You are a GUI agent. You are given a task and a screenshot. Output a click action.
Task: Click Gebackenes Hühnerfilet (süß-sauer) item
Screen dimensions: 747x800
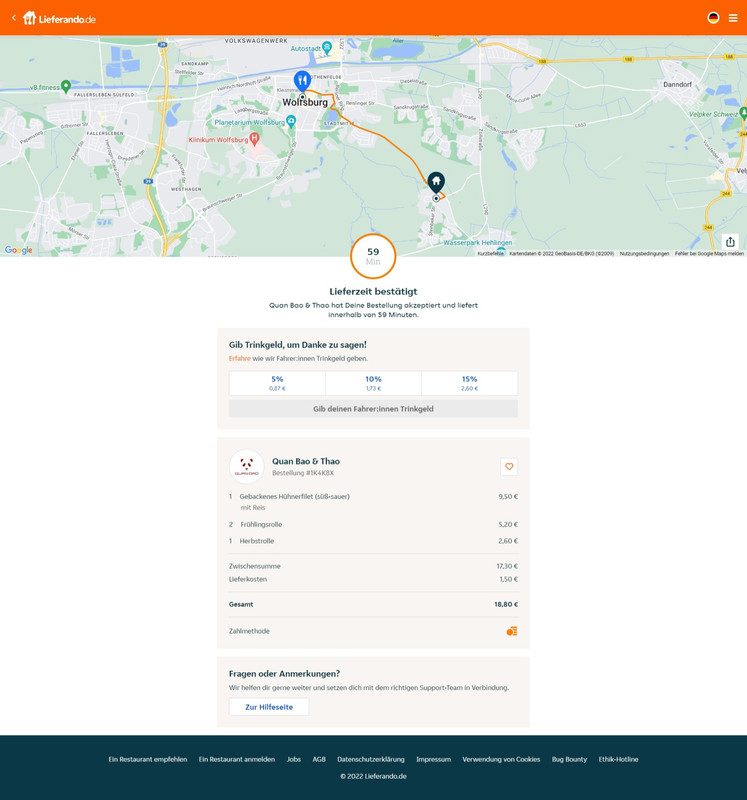click(x=294, y=496)
